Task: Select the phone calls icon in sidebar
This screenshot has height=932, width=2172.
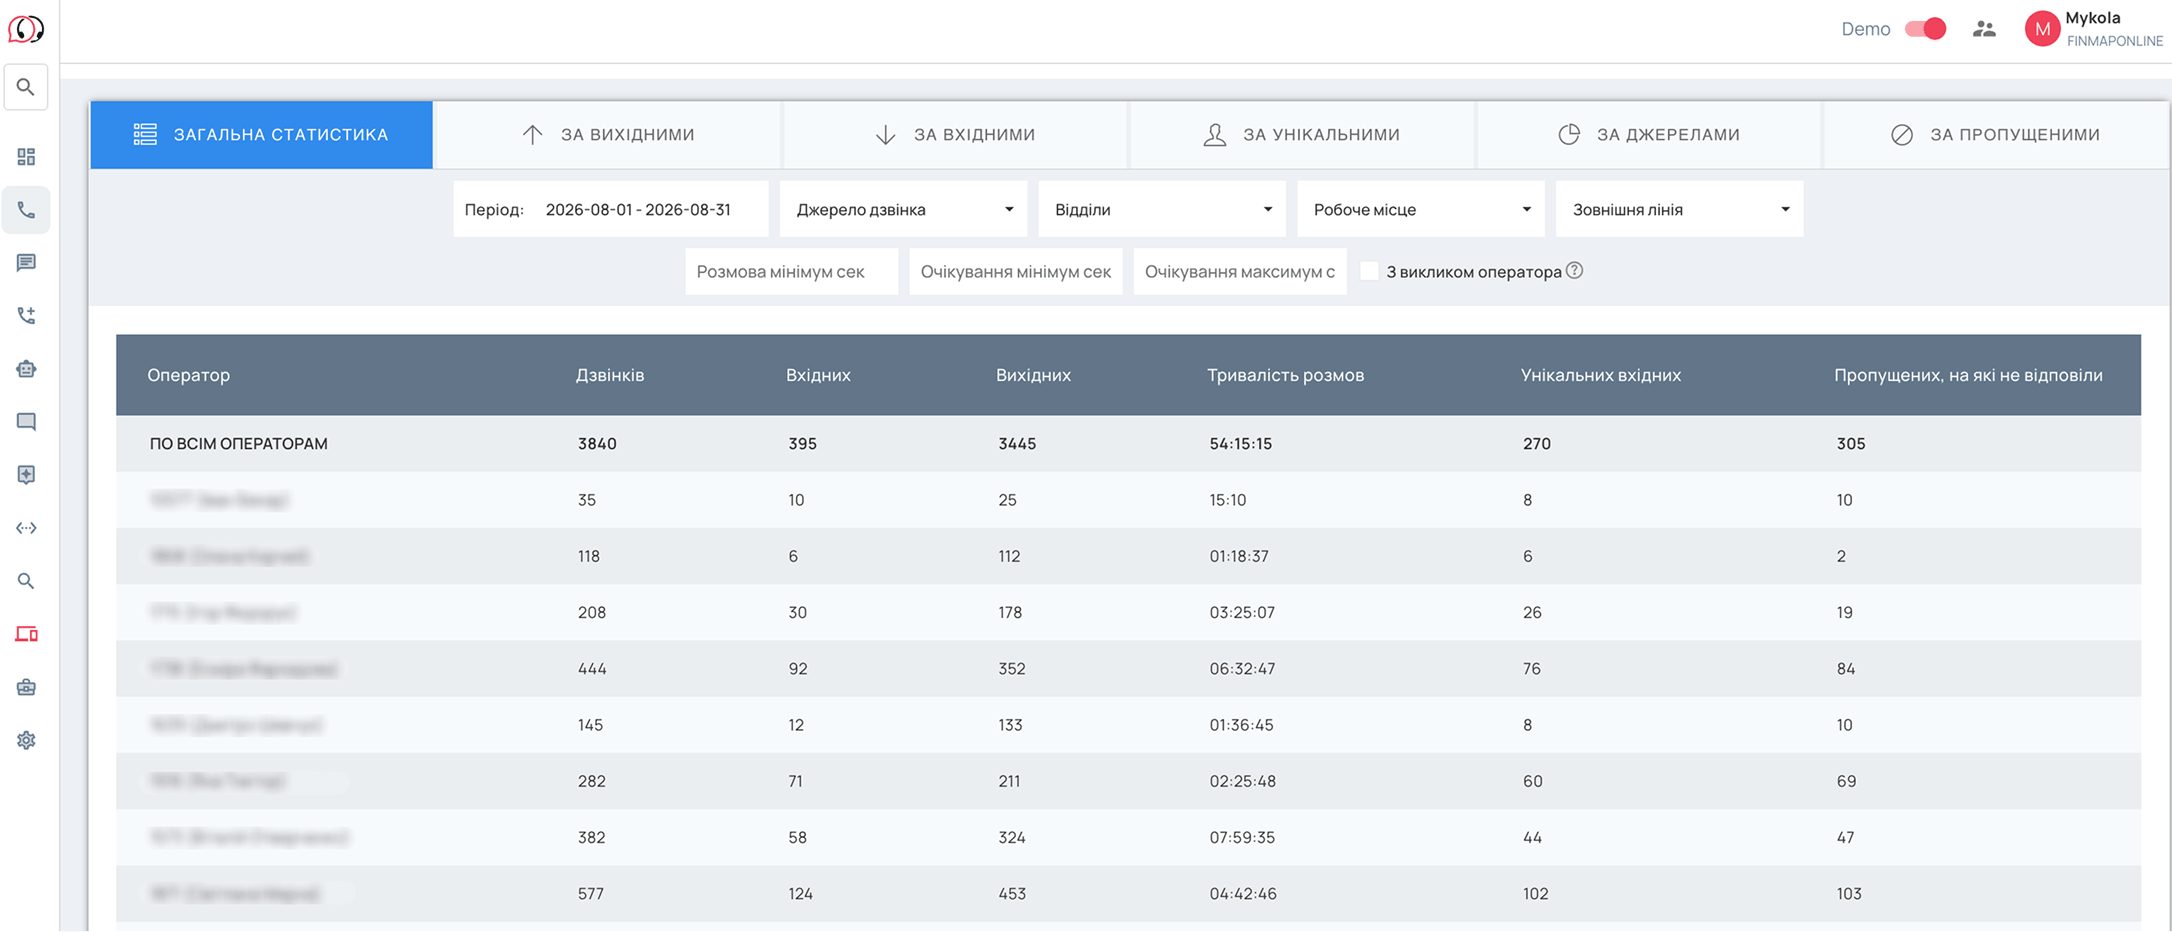Action: pos(26,210)
